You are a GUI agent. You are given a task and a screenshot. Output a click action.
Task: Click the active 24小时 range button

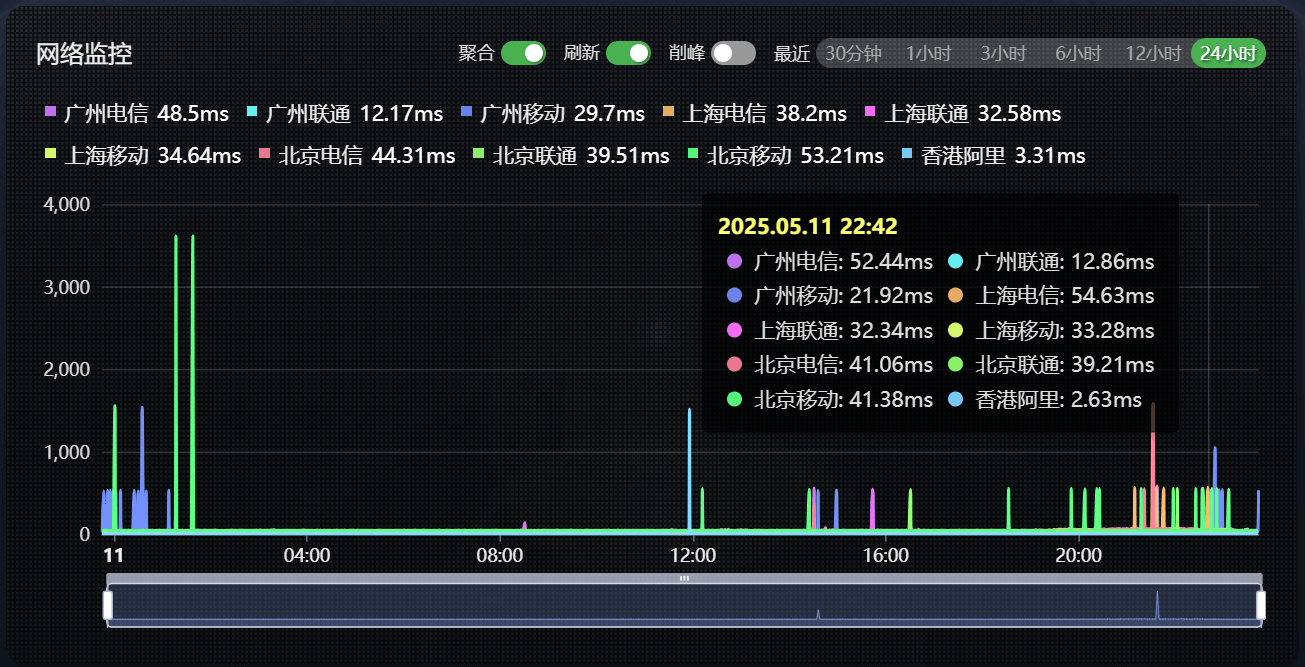click(1228, 53)
